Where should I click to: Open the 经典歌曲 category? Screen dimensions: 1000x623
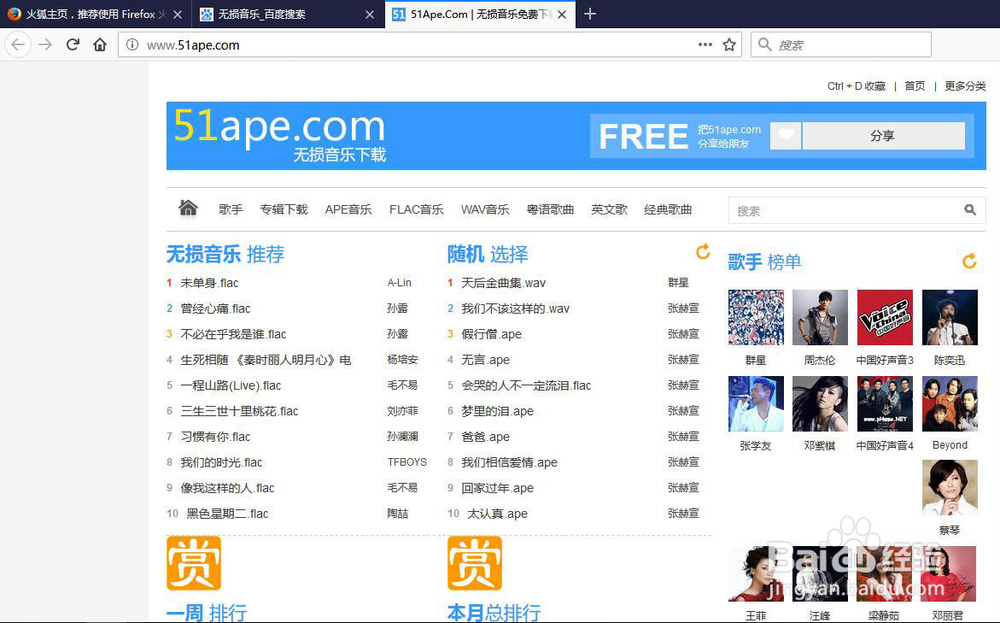[x=668, y=209]
